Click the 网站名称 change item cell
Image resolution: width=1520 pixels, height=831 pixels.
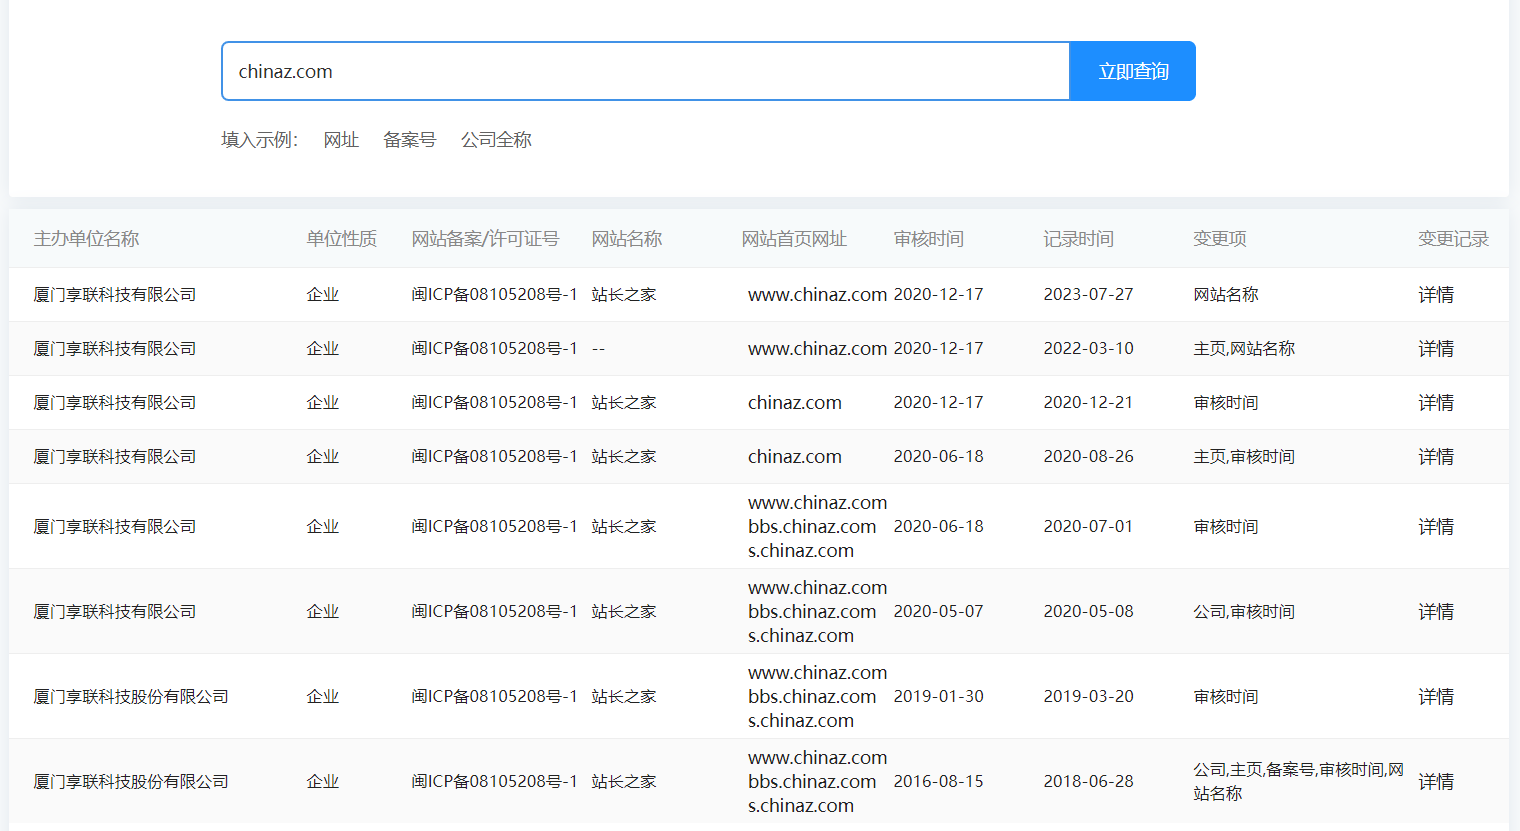(1226, 295)
